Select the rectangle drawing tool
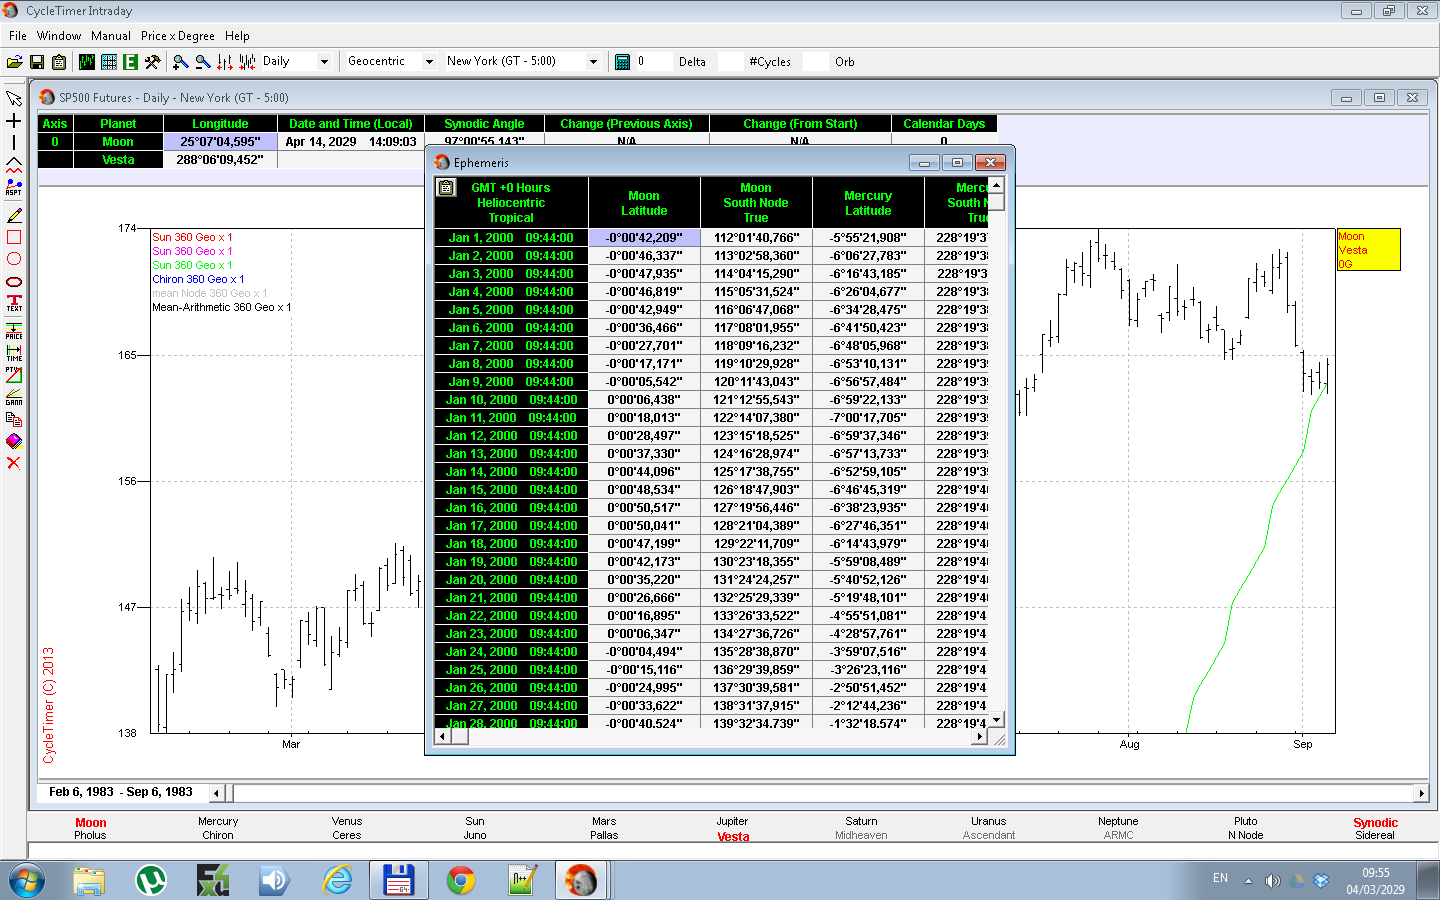Screen dimensions: 1440x900 14,238
